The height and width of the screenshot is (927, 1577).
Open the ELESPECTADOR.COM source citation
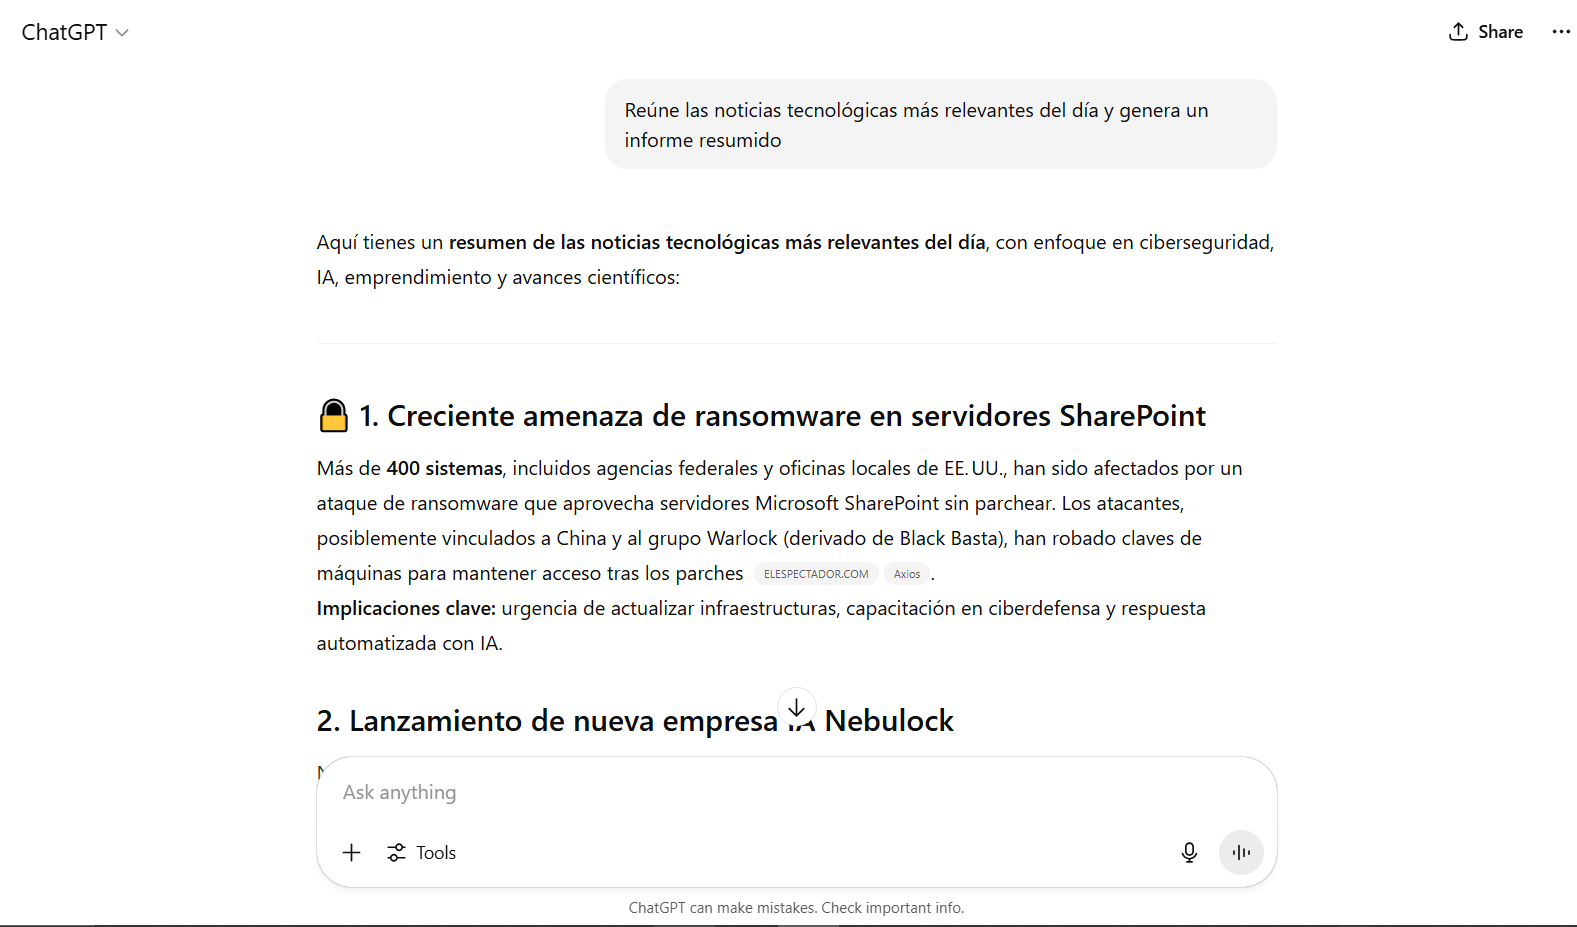816,574
